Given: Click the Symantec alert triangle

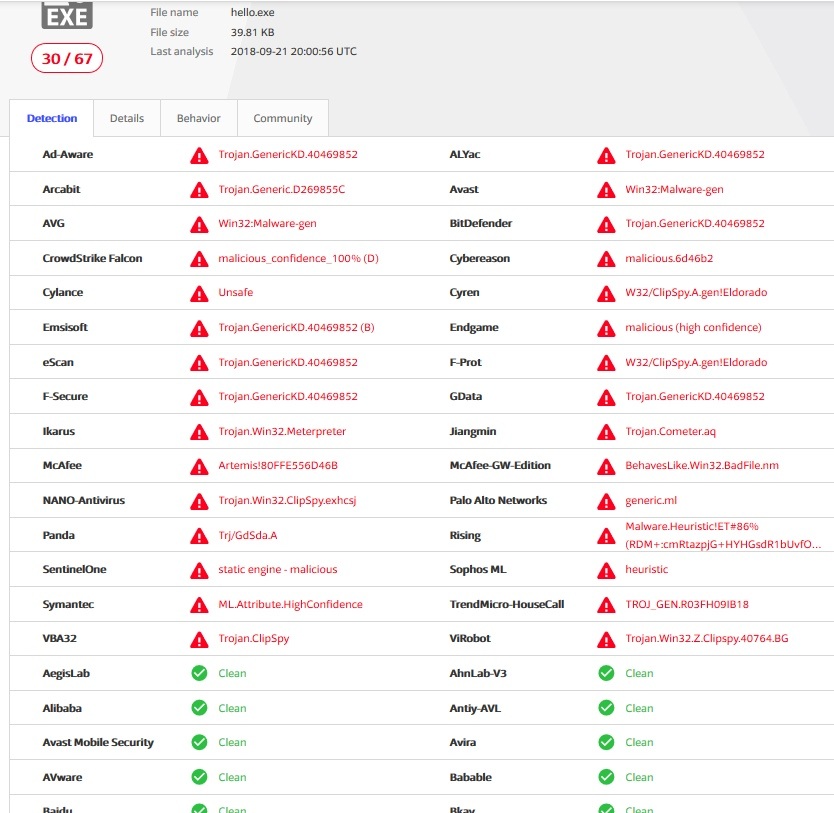Looking at the screenshot, I should [199, 605].
